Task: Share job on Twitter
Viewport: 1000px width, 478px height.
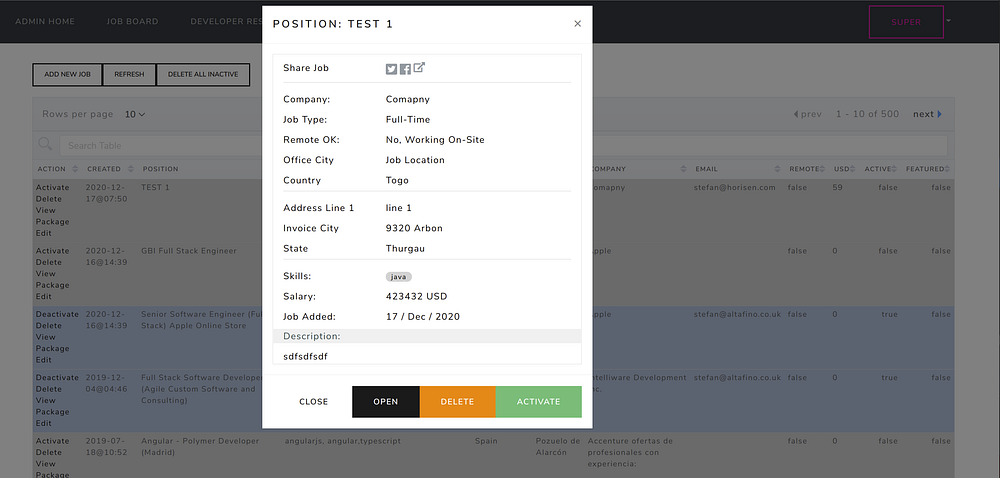Action: coord(392,69)
